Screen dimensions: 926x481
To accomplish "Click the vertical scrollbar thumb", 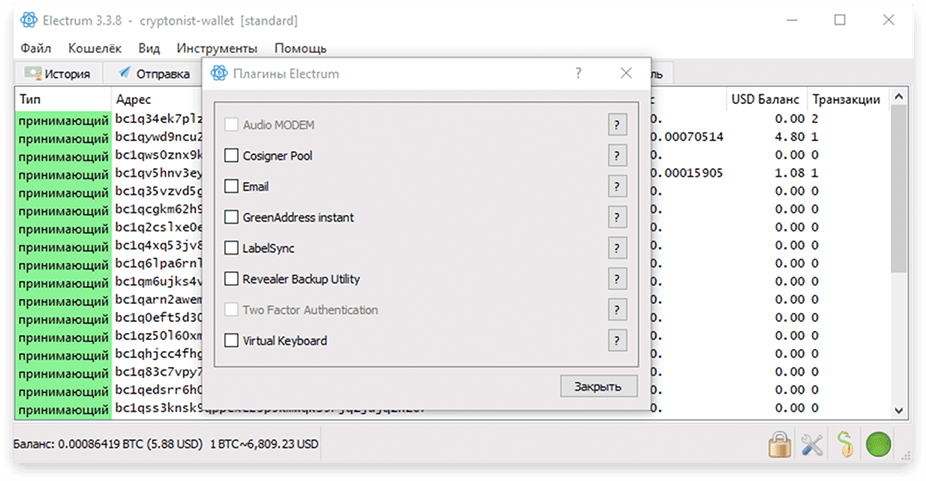I will 898,189.
